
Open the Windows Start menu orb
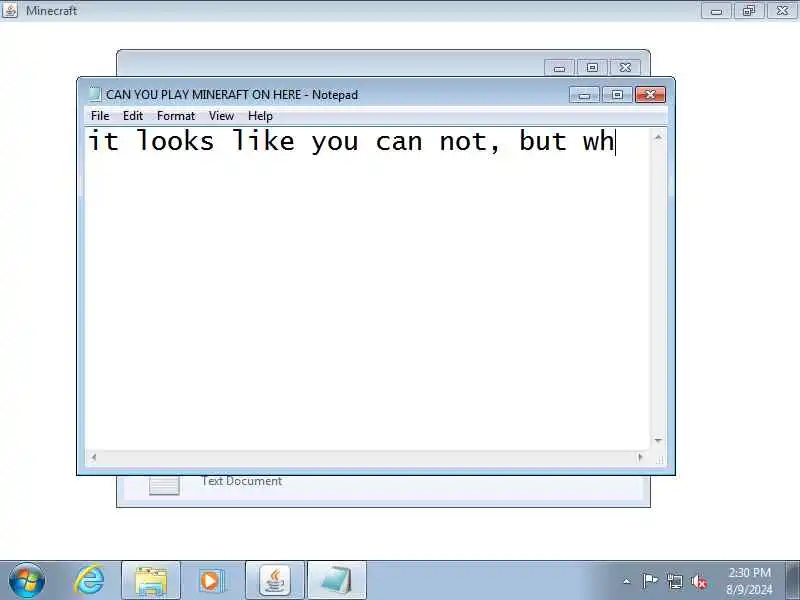click(27, 580)
